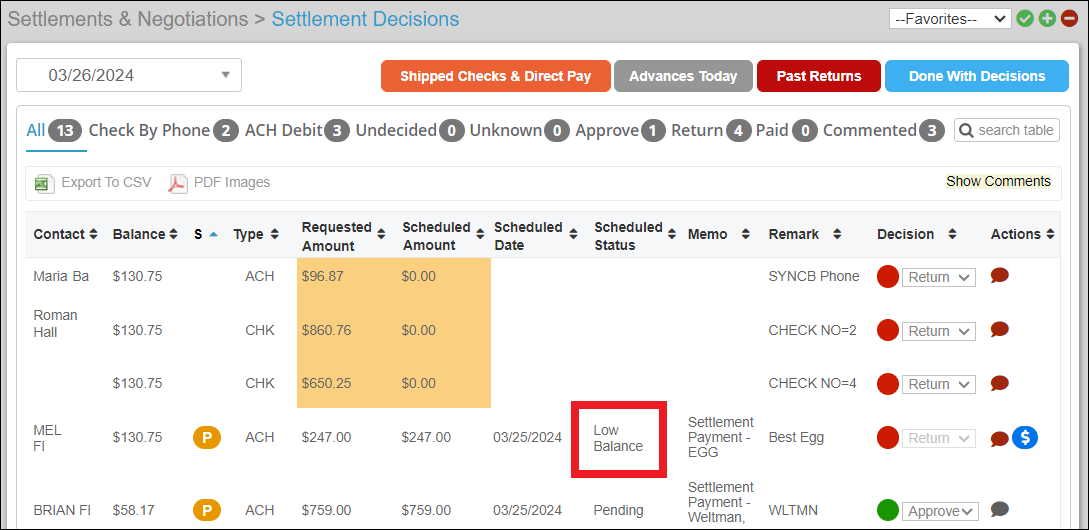The image size is (1089, 530).
Task: Click Settlements & Negotiations breadcrumb link
Action: point(128,19)
